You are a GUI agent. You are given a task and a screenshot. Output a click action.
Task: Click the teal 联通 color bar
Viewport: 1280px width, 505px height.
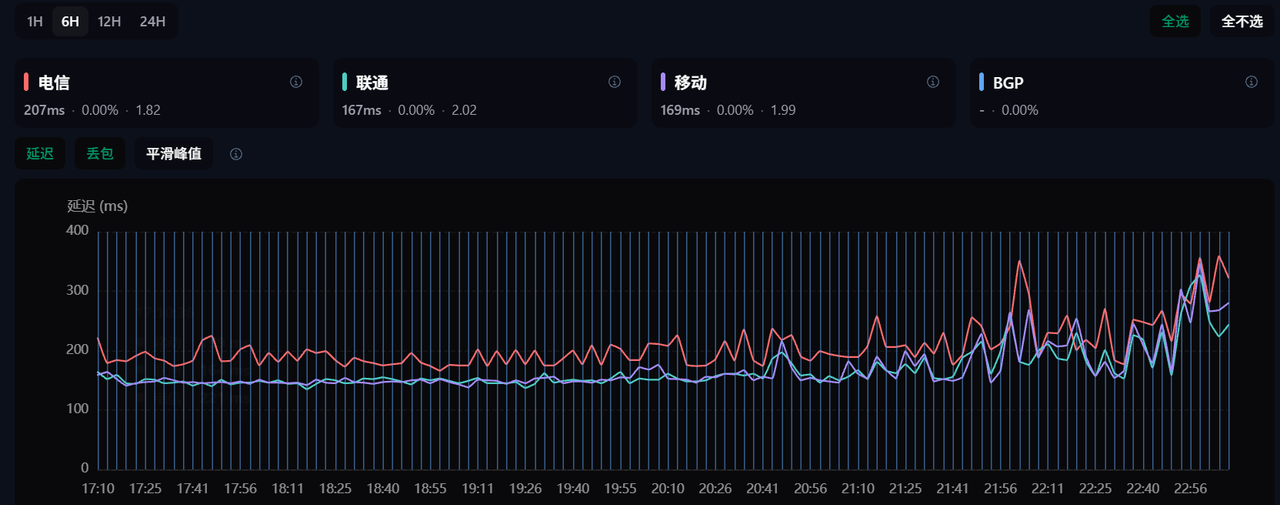point(345,82)
